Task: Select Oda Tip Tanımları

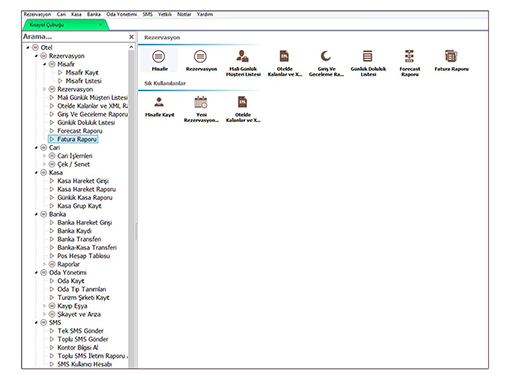Action: [82, 289]
